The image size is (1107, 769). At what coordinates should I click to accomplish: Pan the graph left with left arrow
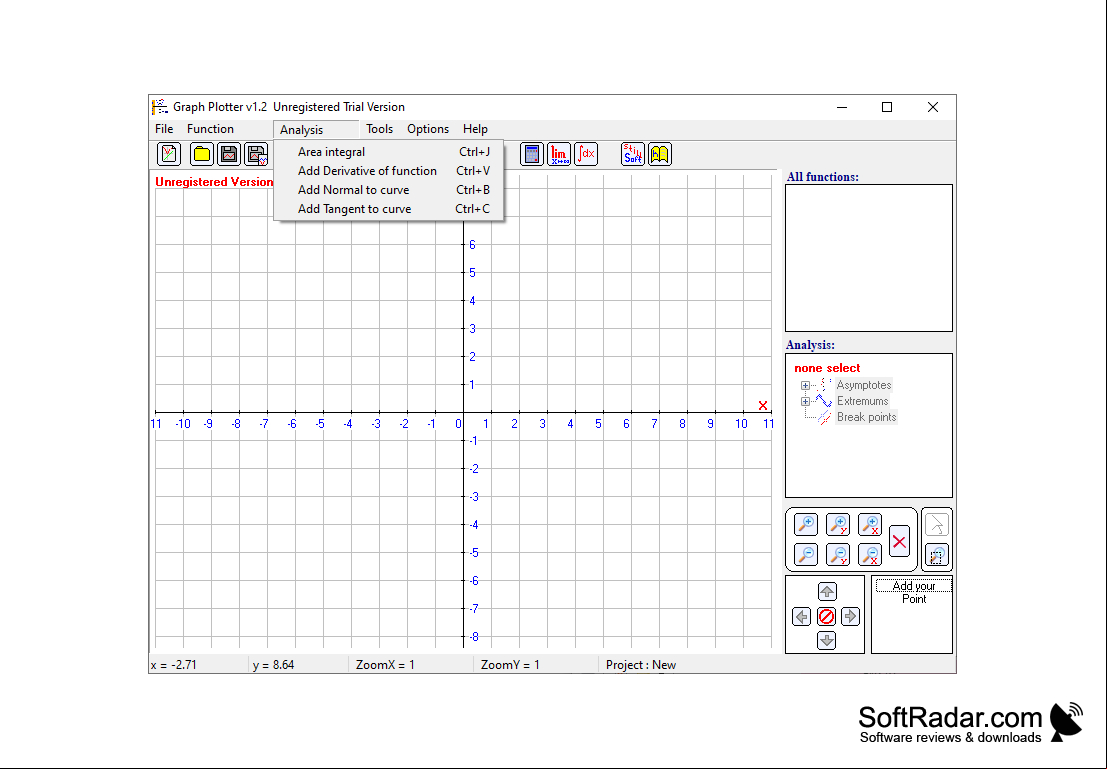(801, 616)
